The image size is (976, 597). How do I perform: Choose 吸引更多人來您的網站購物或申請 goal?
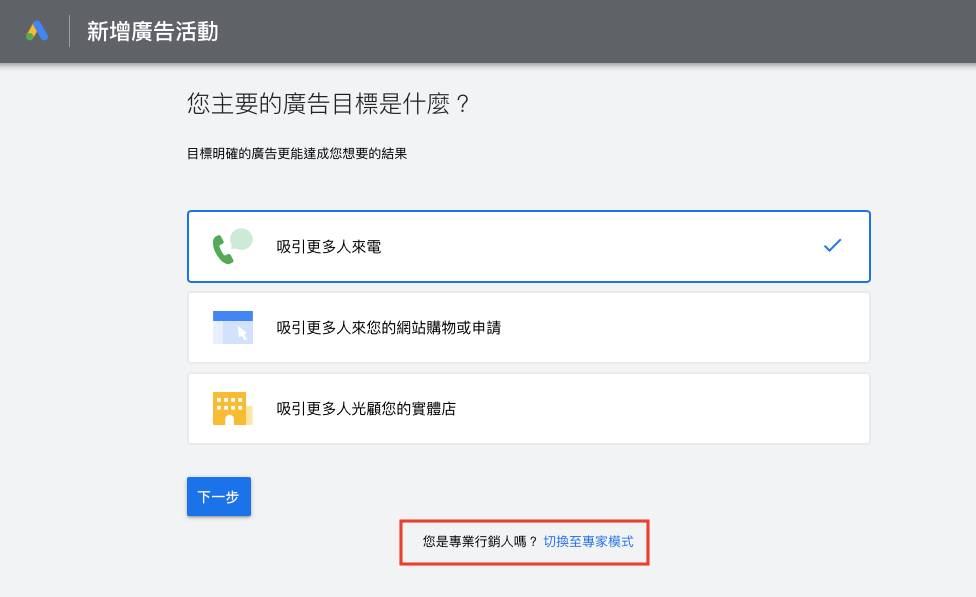point(388,328)
